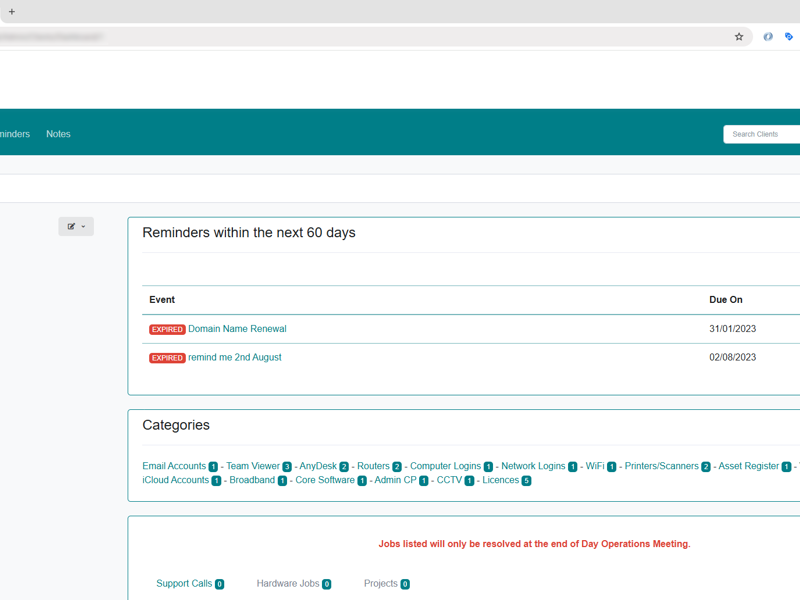Select the Notes menu item
This screenshot has width=800, height=600.
(x=58, y=133)
